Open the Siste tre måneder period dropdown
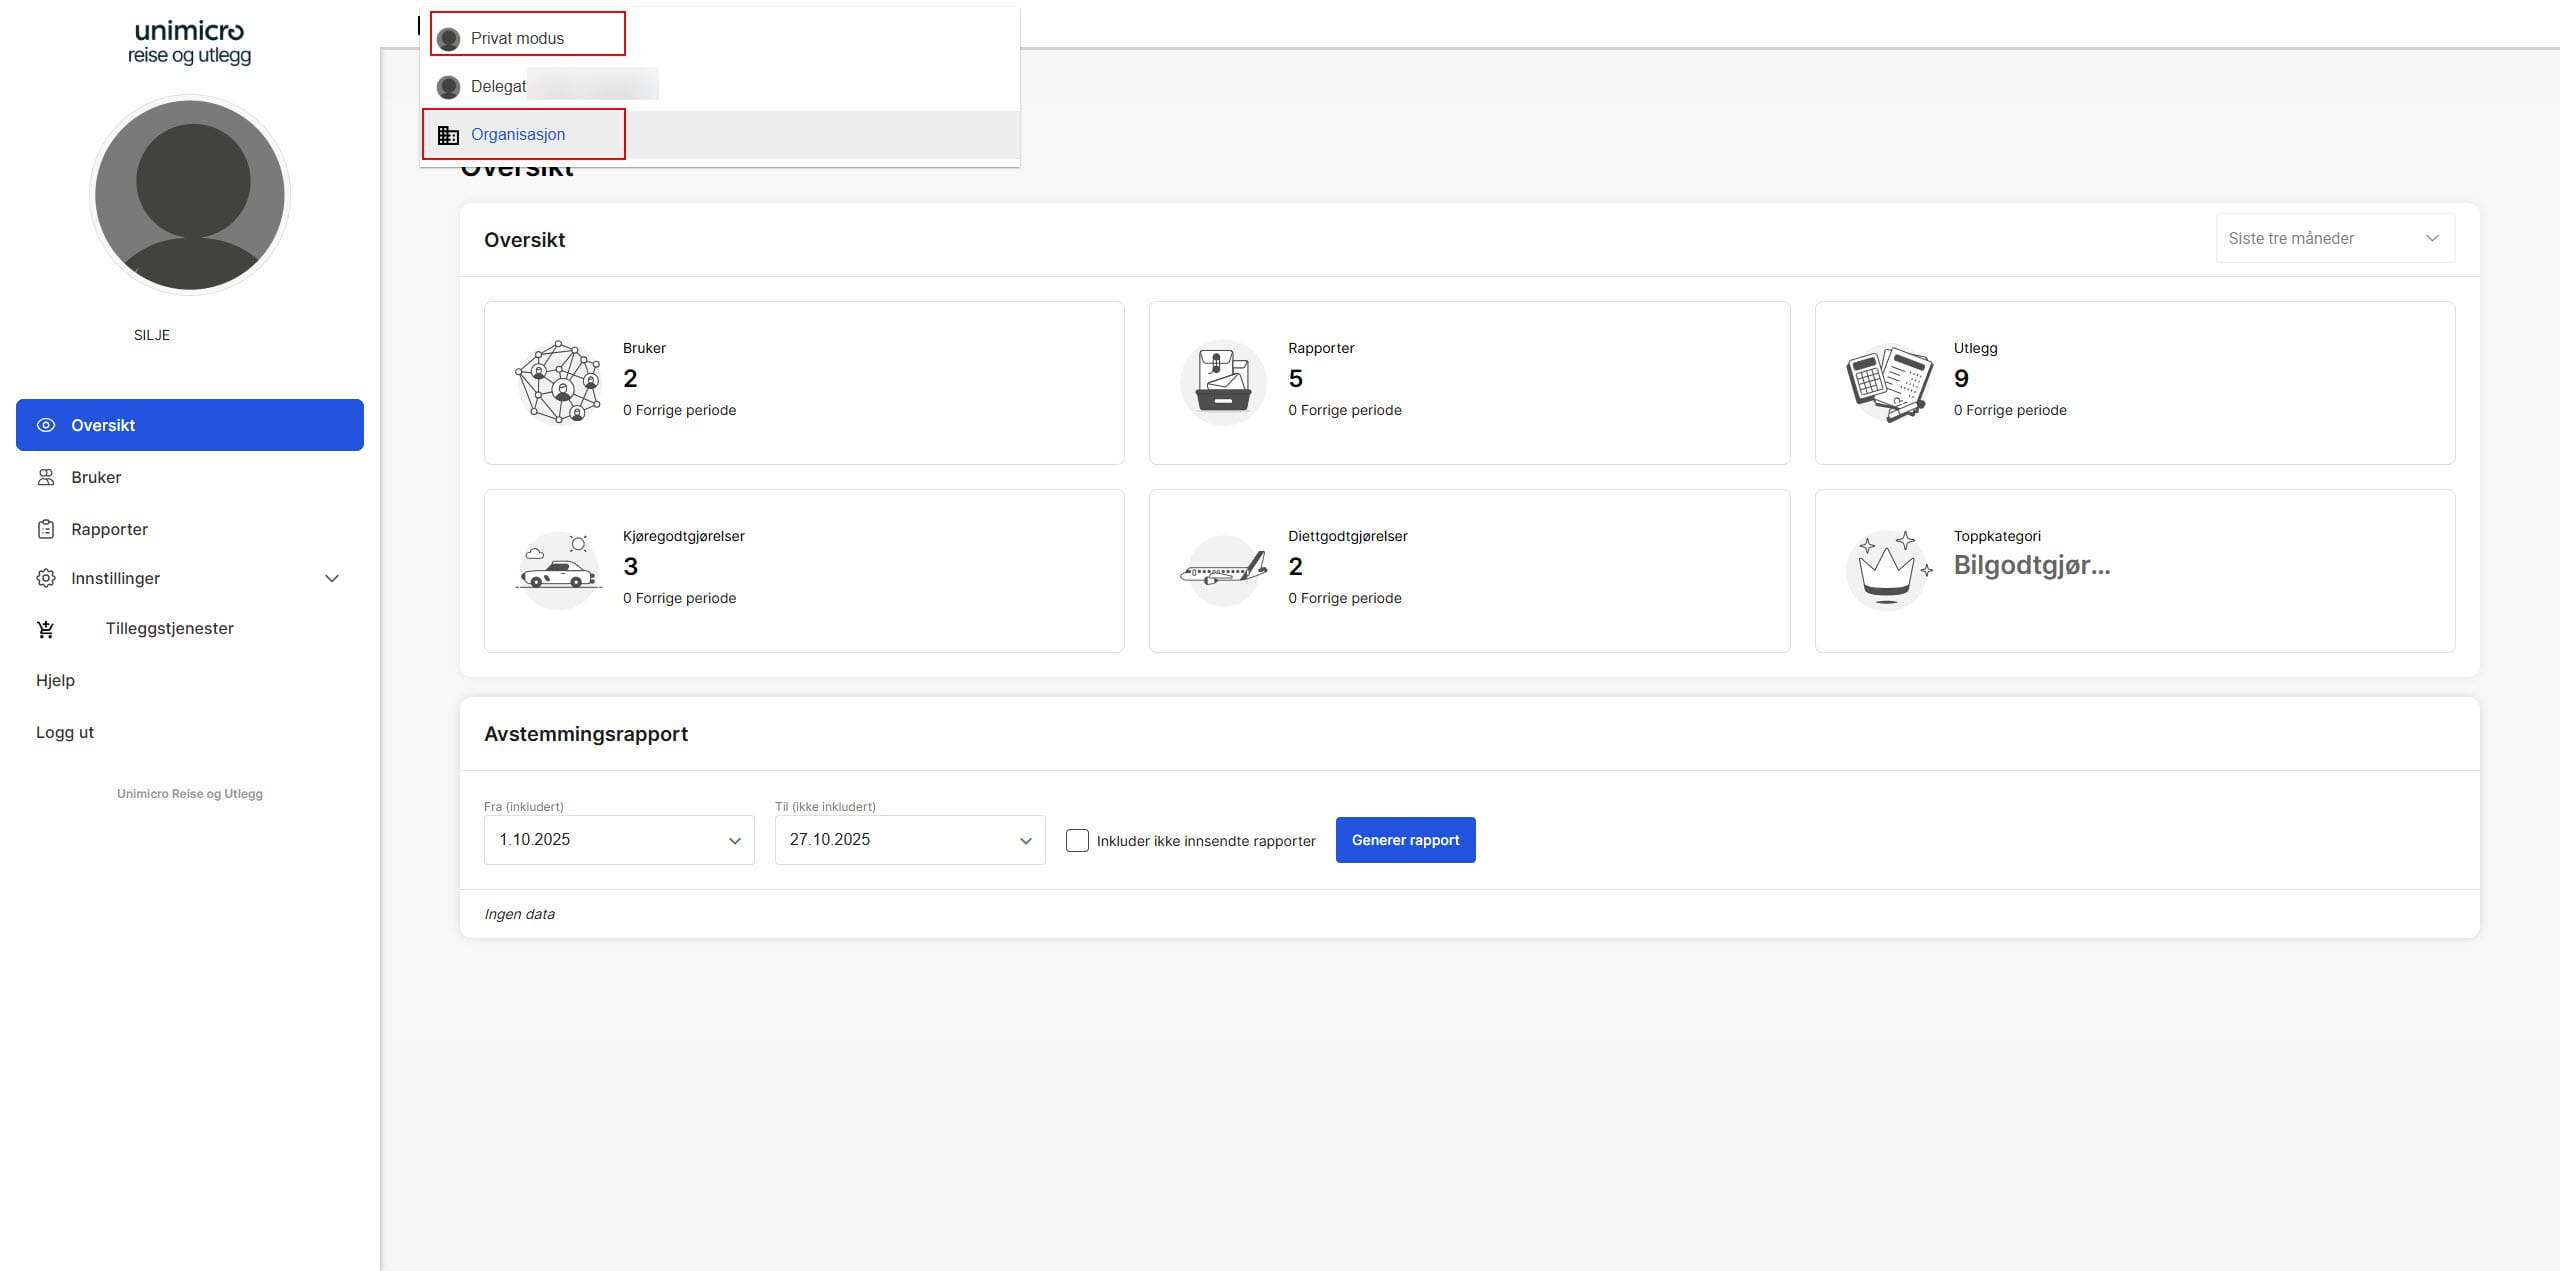This screenshot has width=2560, height=1271. [x=2334, y=238]
